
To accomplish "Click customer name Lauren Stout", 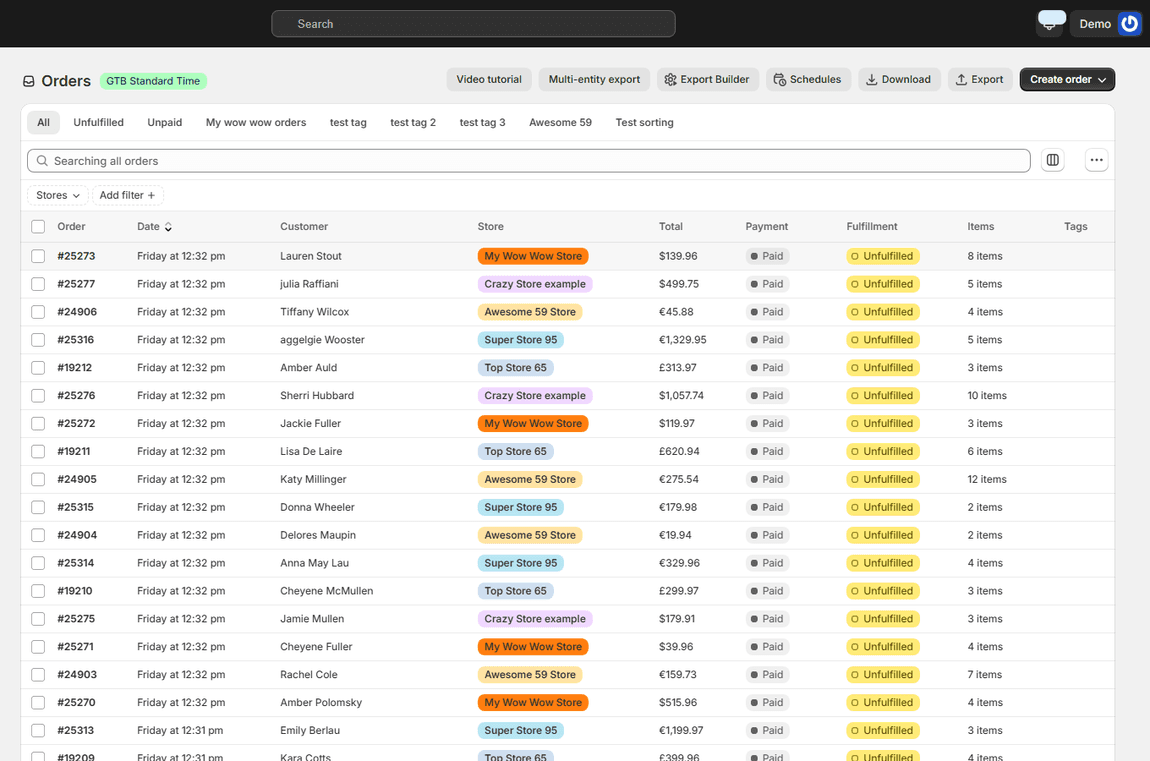I will coord(311,256).
